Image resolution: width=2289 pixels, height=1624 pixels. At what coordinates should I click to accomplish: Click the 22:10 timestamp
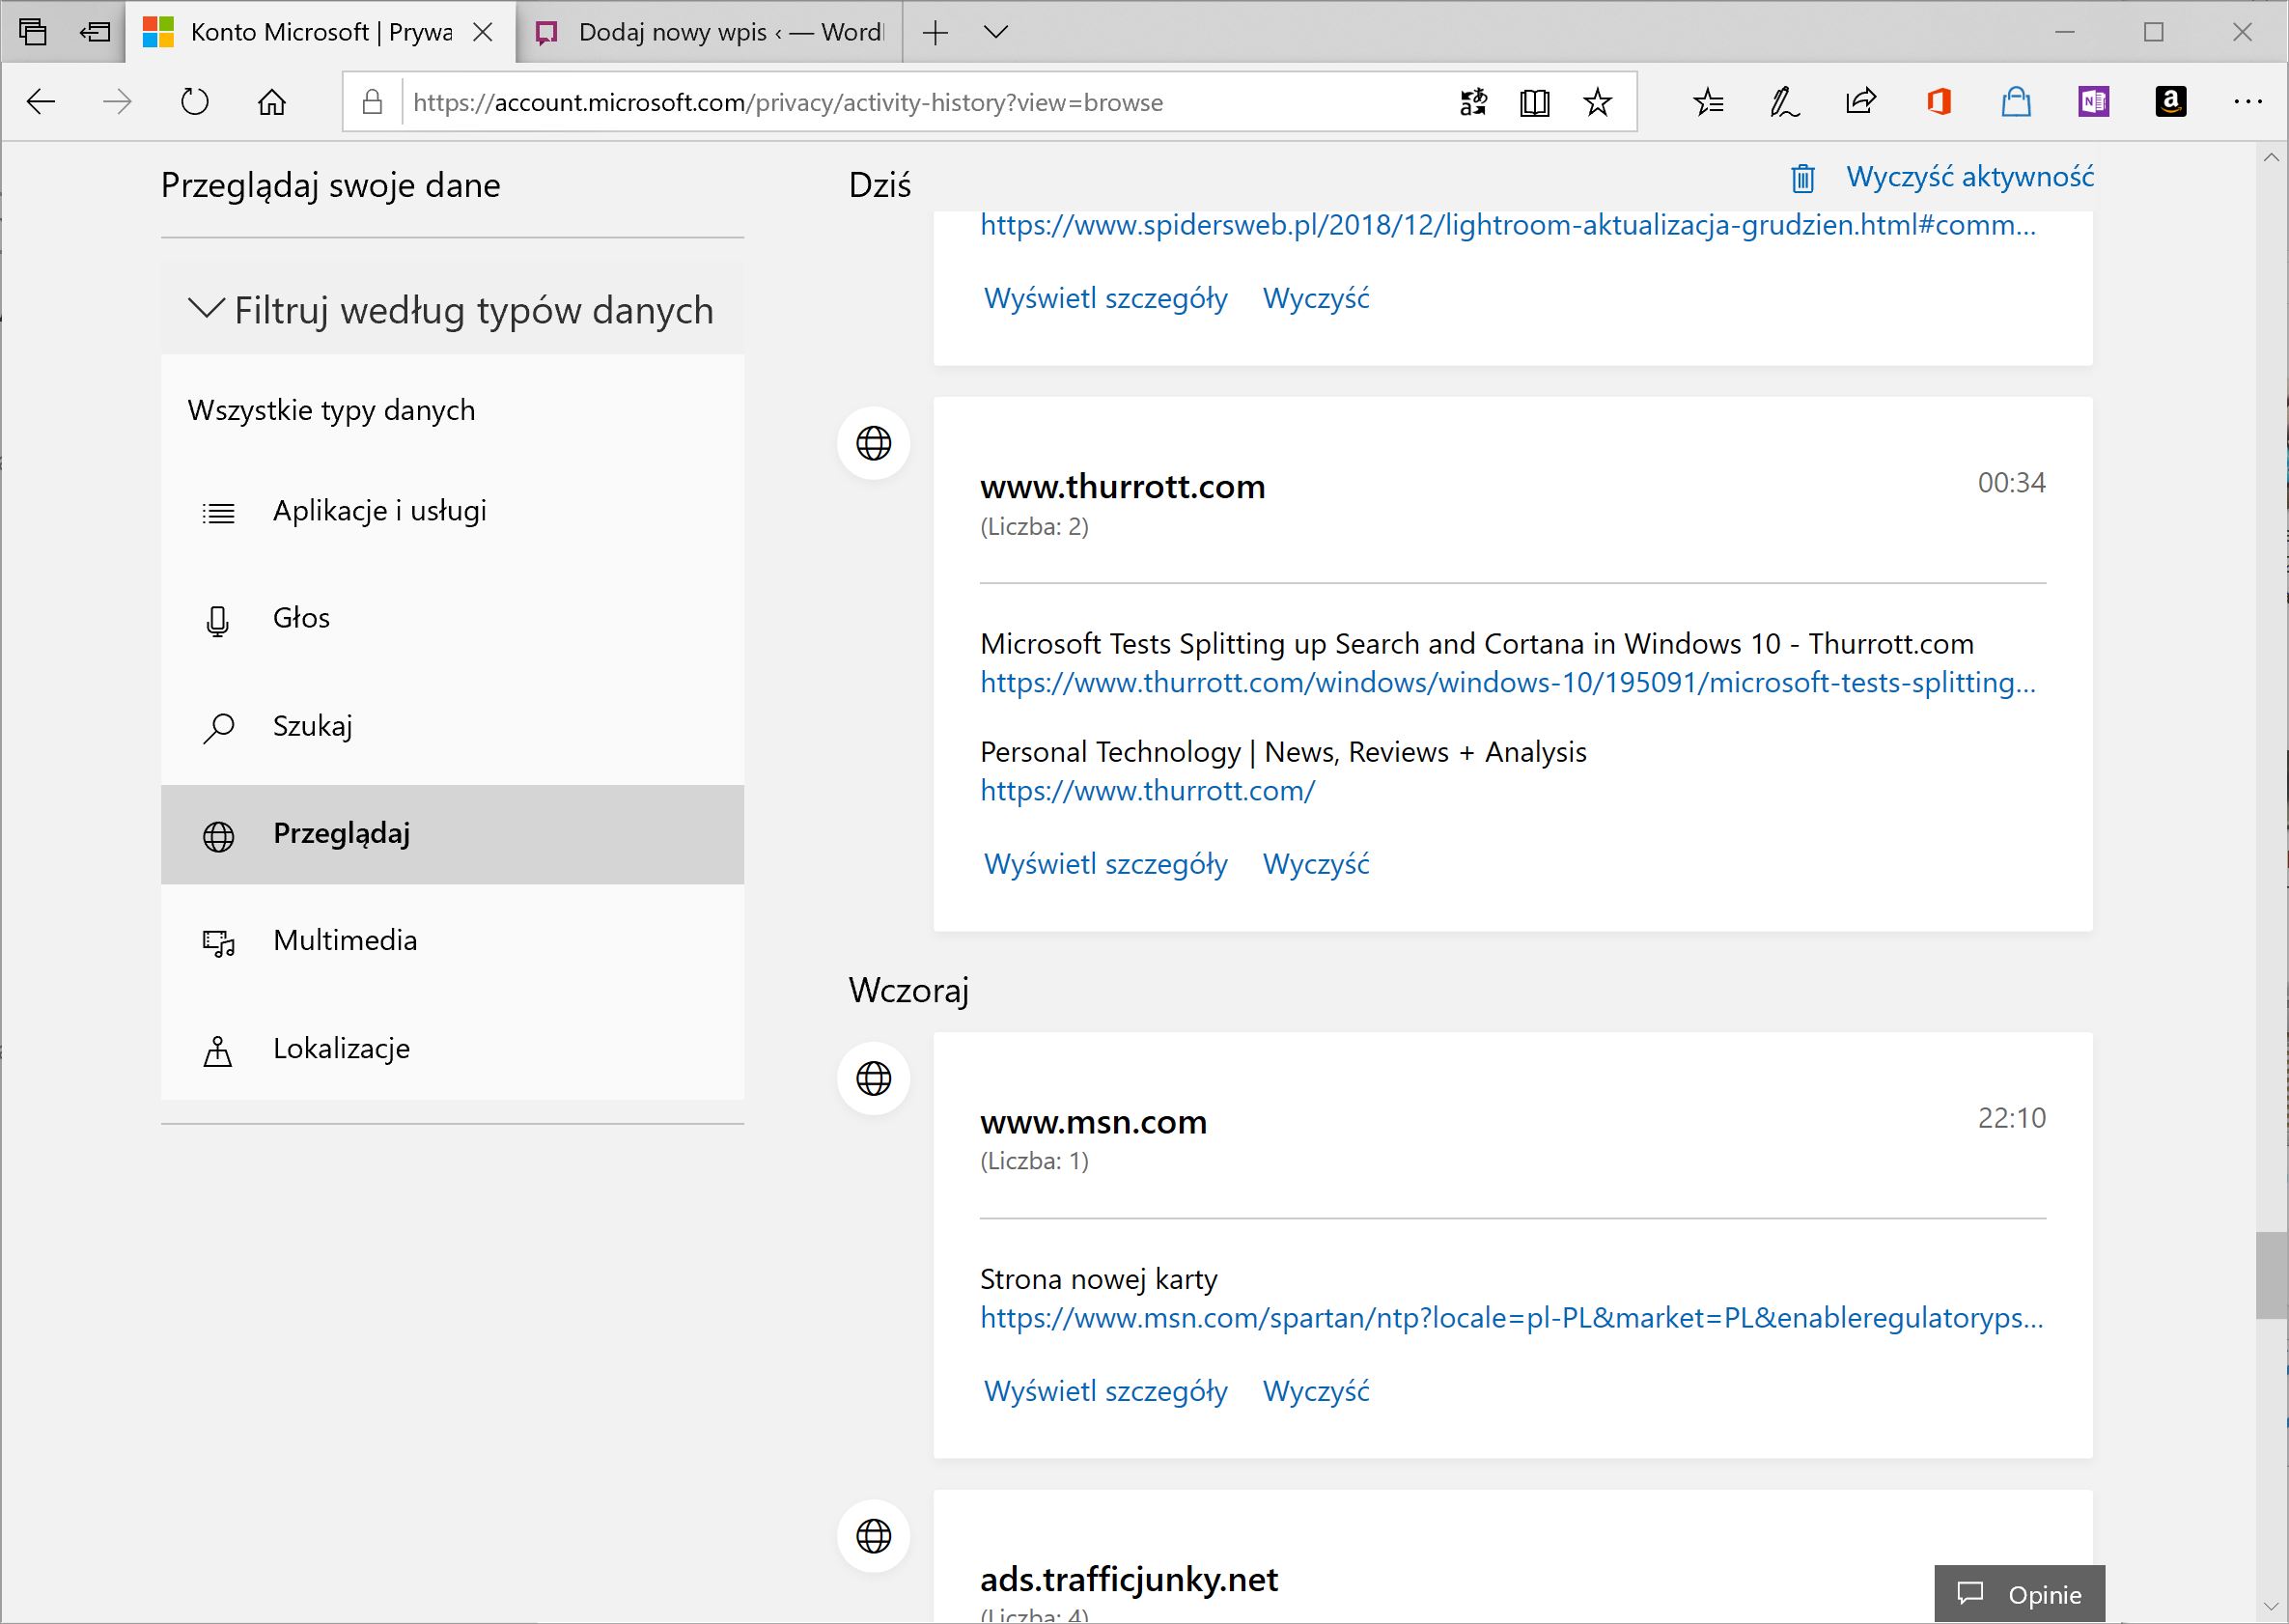tap(2011, 1118)
